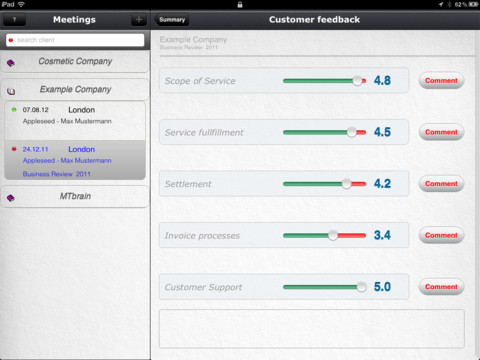480x360 pixels.
Task: Adjust the Service fullfillment slider
Action: pos(324,132)
